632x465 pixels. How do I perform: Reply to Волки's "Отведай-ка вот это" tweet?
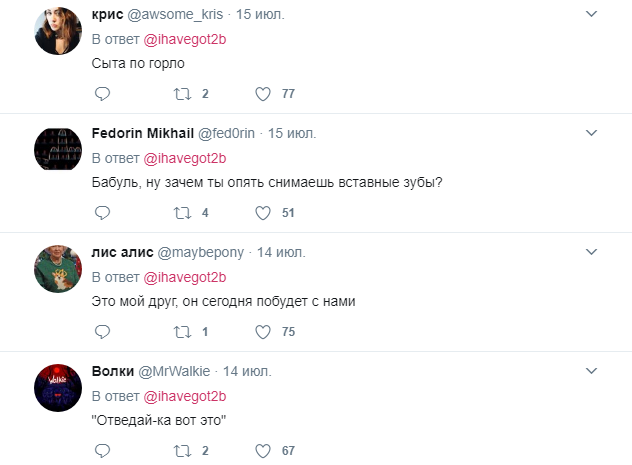[101, 450]
